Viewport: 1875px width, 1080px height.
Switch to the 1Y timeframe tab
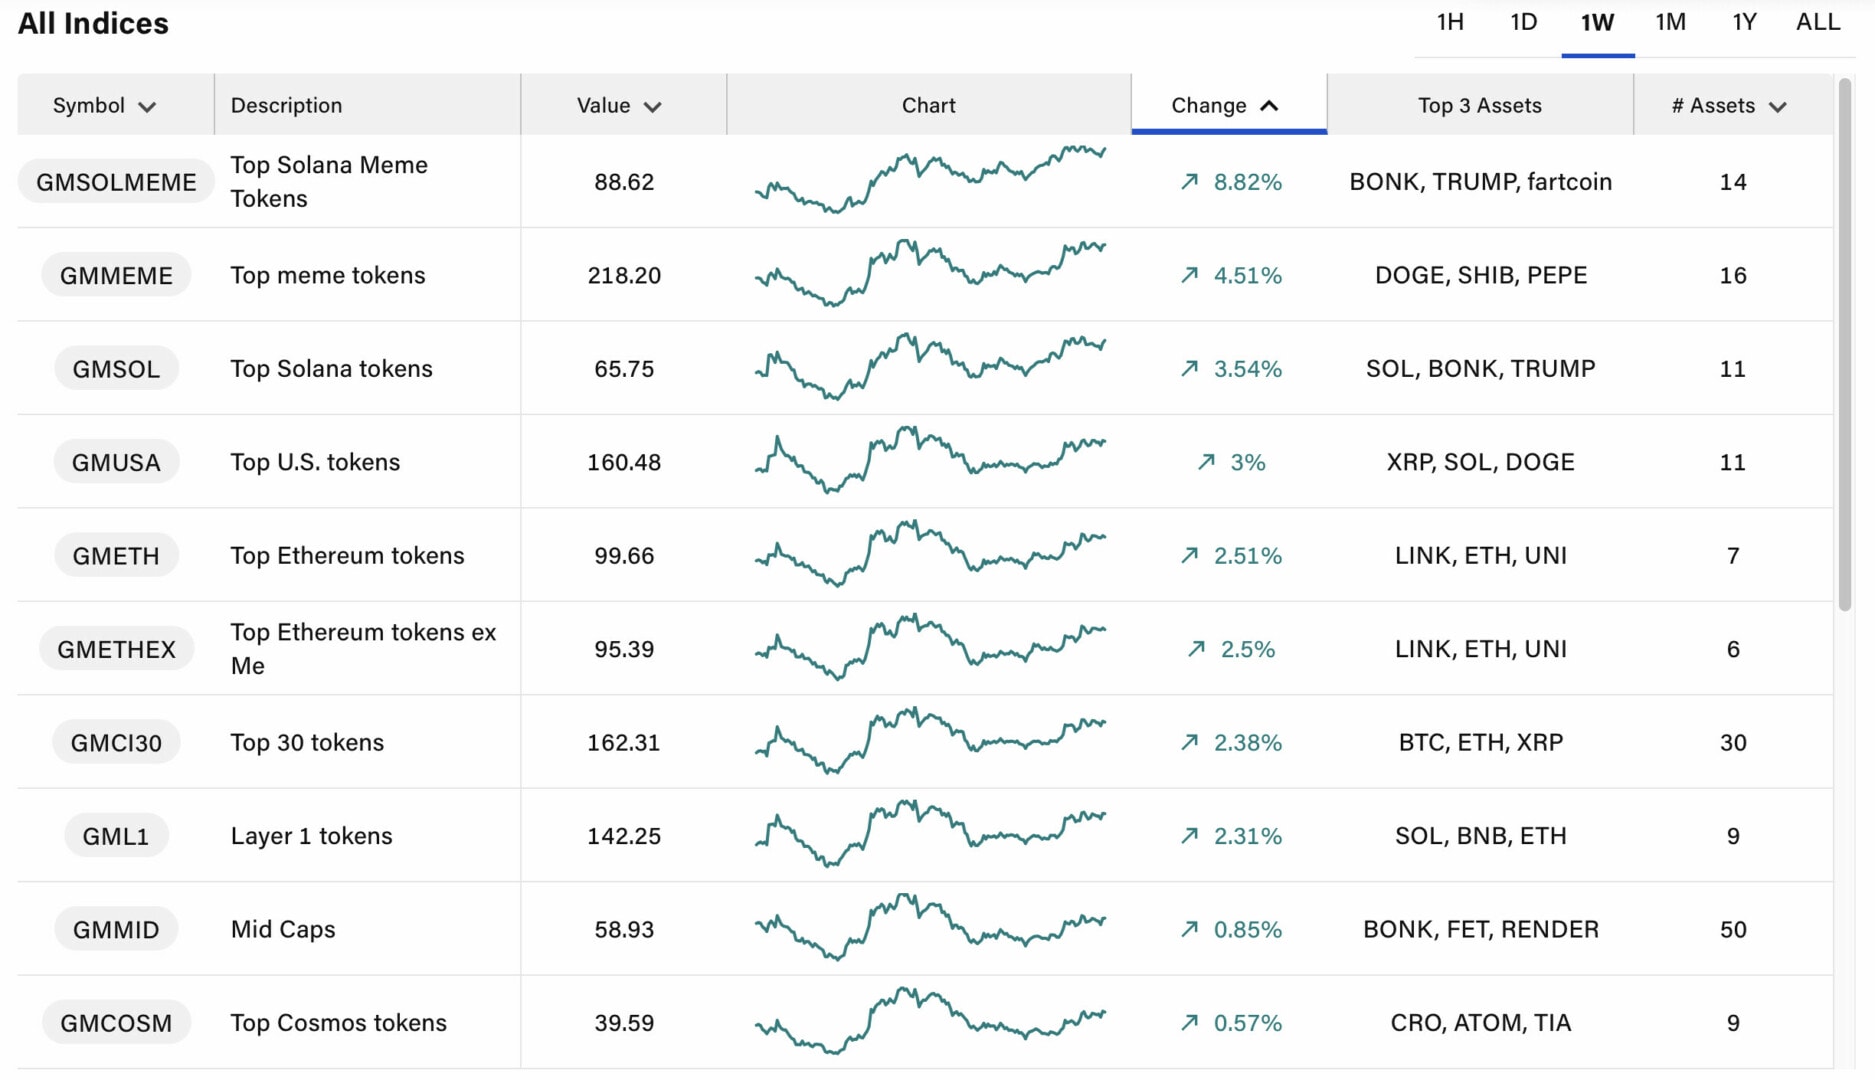[1744, 22]
